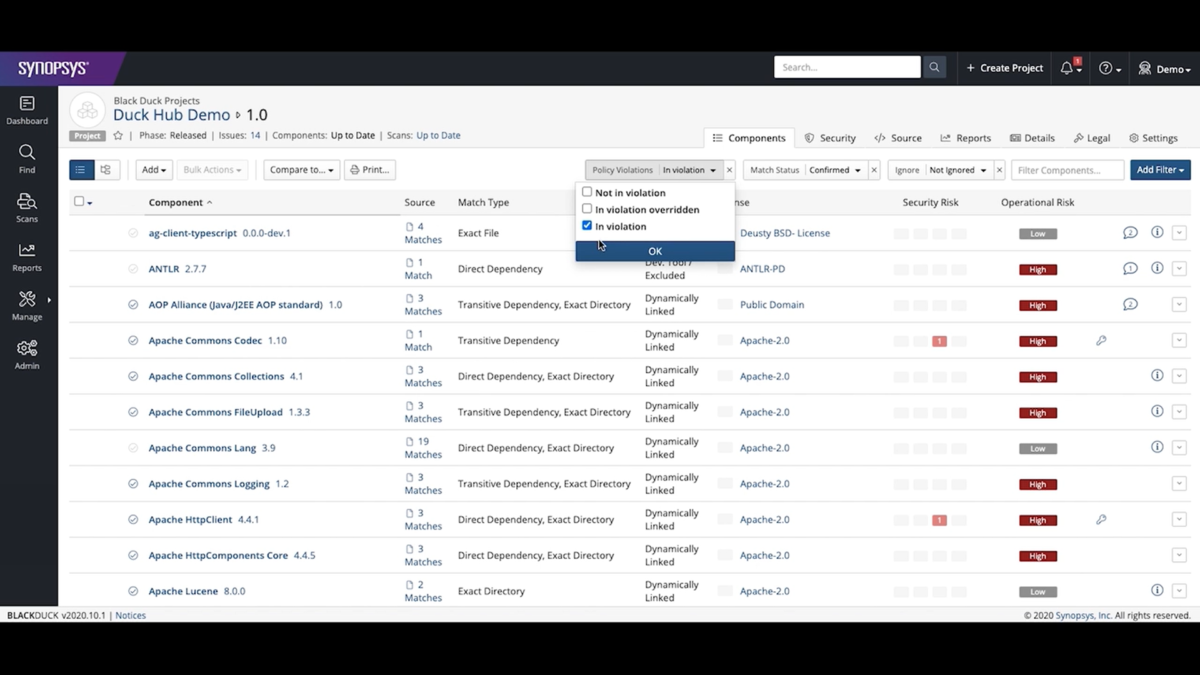Show info for Apache Lucene

1157,591
